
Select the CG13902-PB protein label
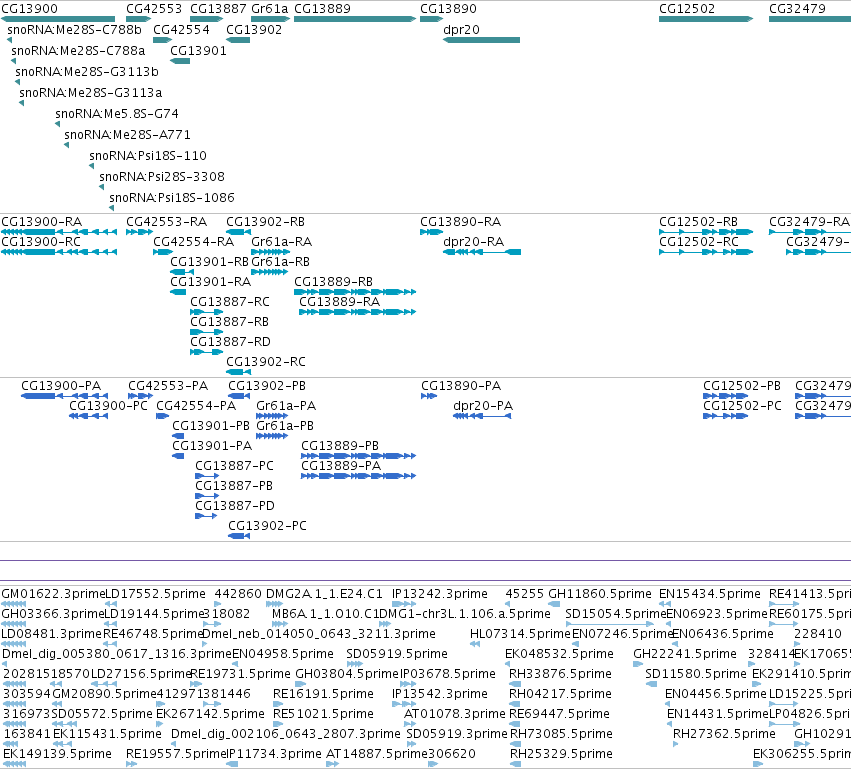tap(267, 386)
